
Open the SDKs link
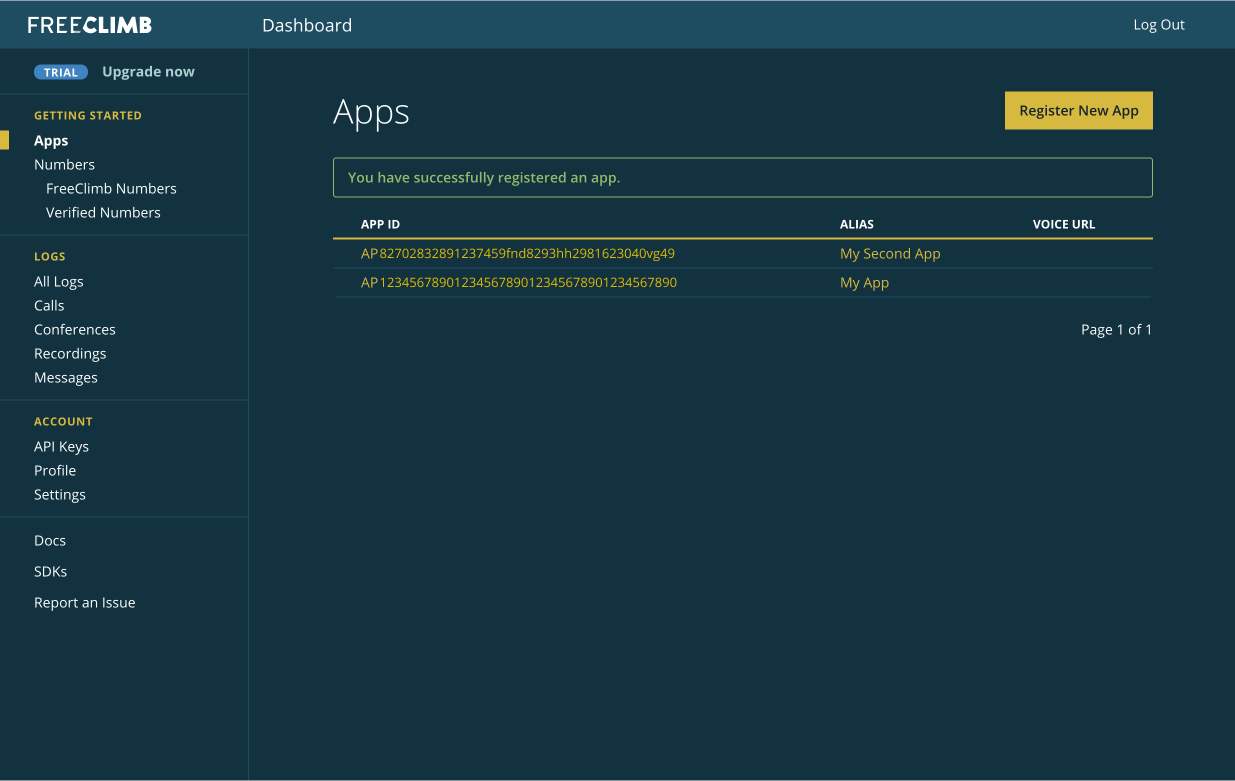[x=51, y=572]
